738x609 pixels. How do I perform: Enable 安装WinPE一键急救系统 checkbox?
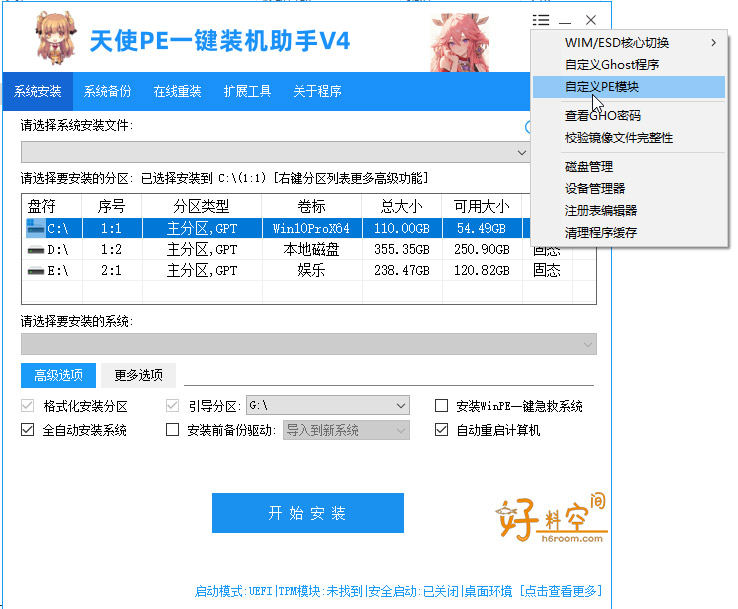(x=441, y=406)
